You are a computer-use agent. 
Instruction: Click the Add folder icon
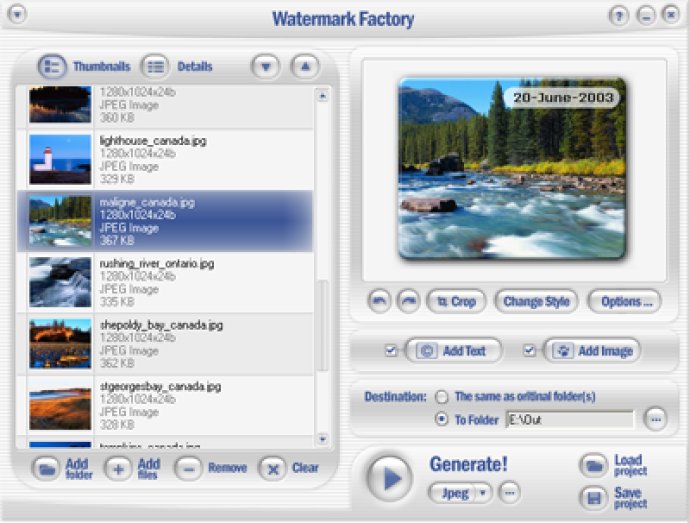tap(46, 469)
